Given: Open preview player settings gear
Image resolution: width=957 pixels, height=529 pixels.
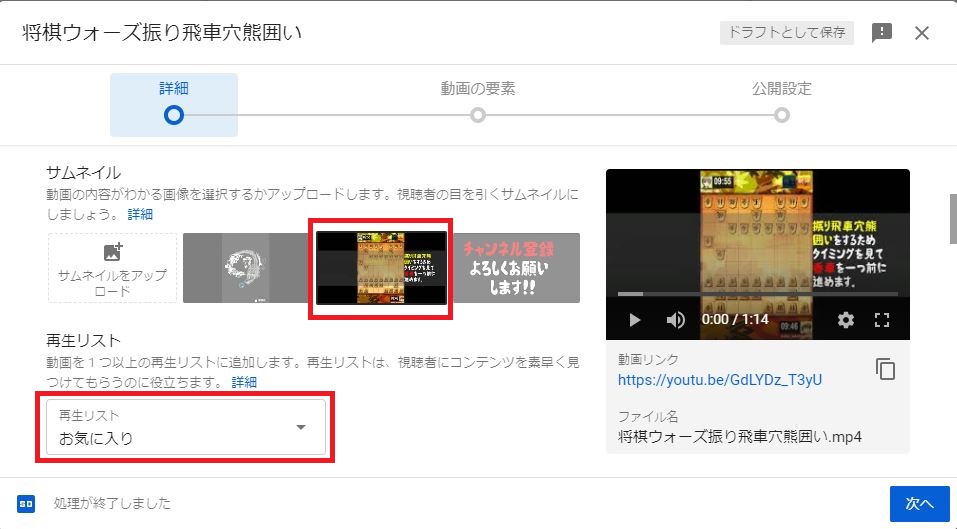Looking at the screenshot, I should [845, 320].
